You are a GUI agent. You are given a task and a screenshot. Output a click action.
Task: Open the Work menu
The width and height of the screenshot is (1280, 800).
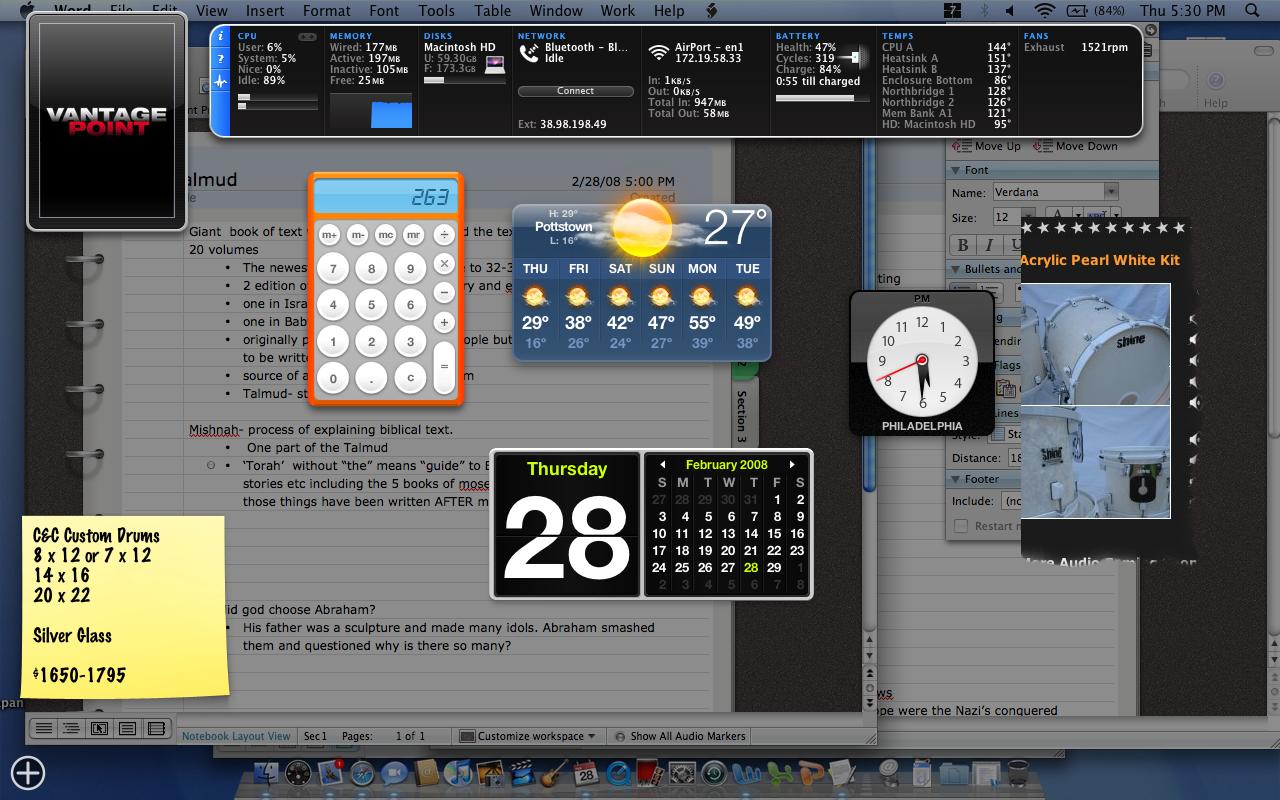(x=618, y=11)
